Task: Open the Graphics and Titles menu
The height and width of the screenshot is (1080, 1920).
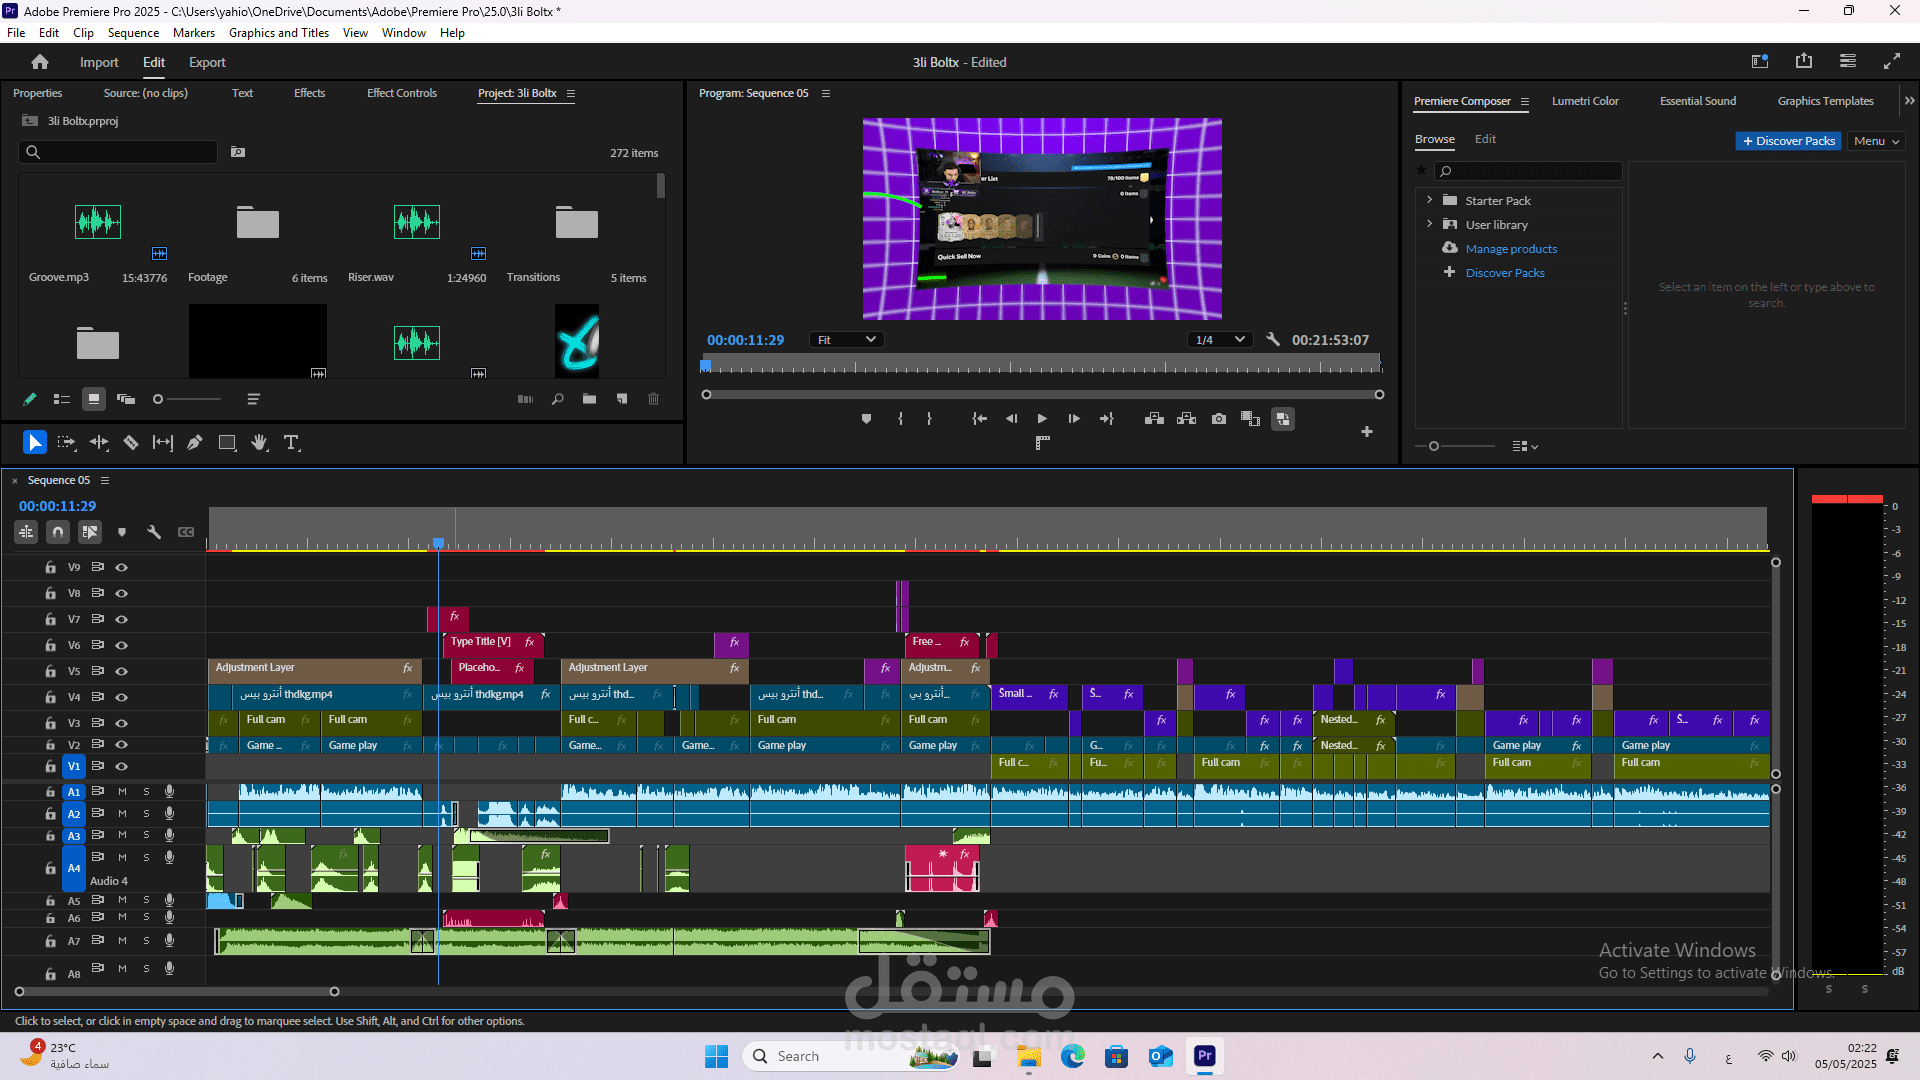Action: pos(279,33)
